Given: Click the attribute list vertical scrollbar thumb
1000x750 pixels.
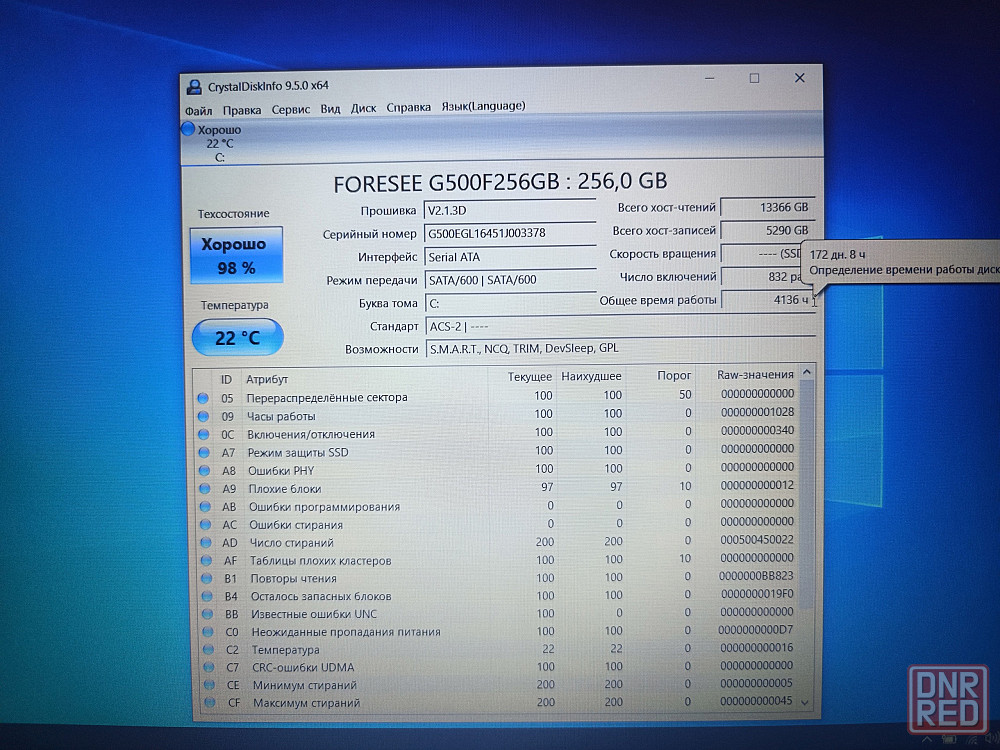Looking at the screenshot, I should [806, 494].
